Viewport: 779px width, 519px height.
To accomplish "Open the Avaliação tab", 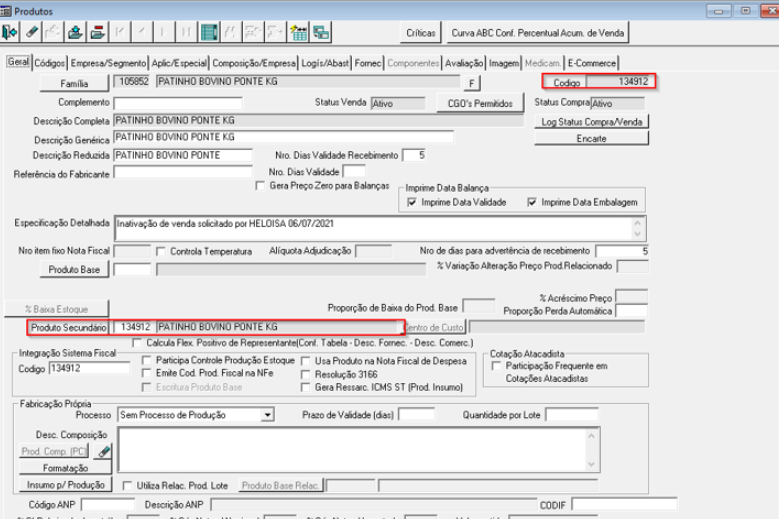I will pos(464,63).
